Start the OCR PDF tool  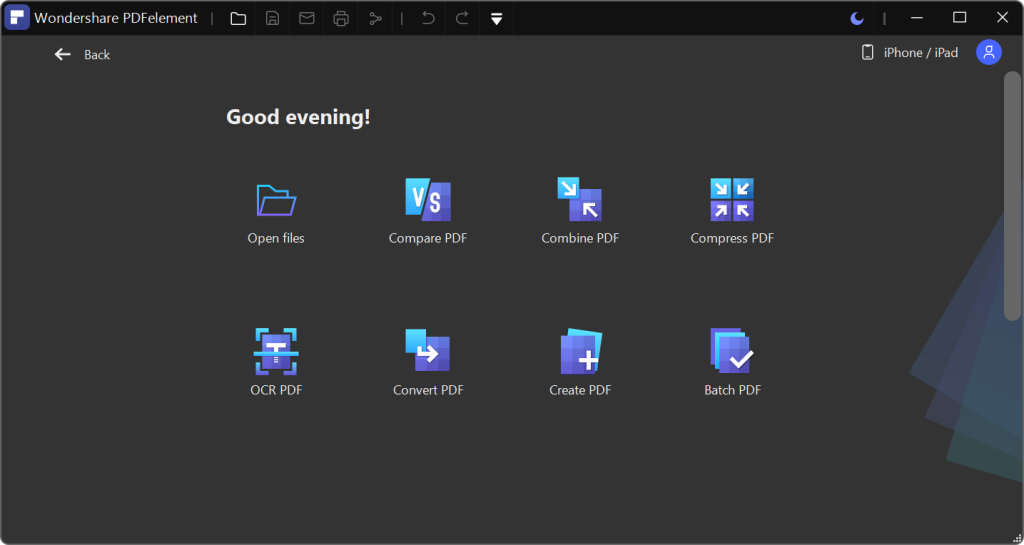(x=276, y=362)
